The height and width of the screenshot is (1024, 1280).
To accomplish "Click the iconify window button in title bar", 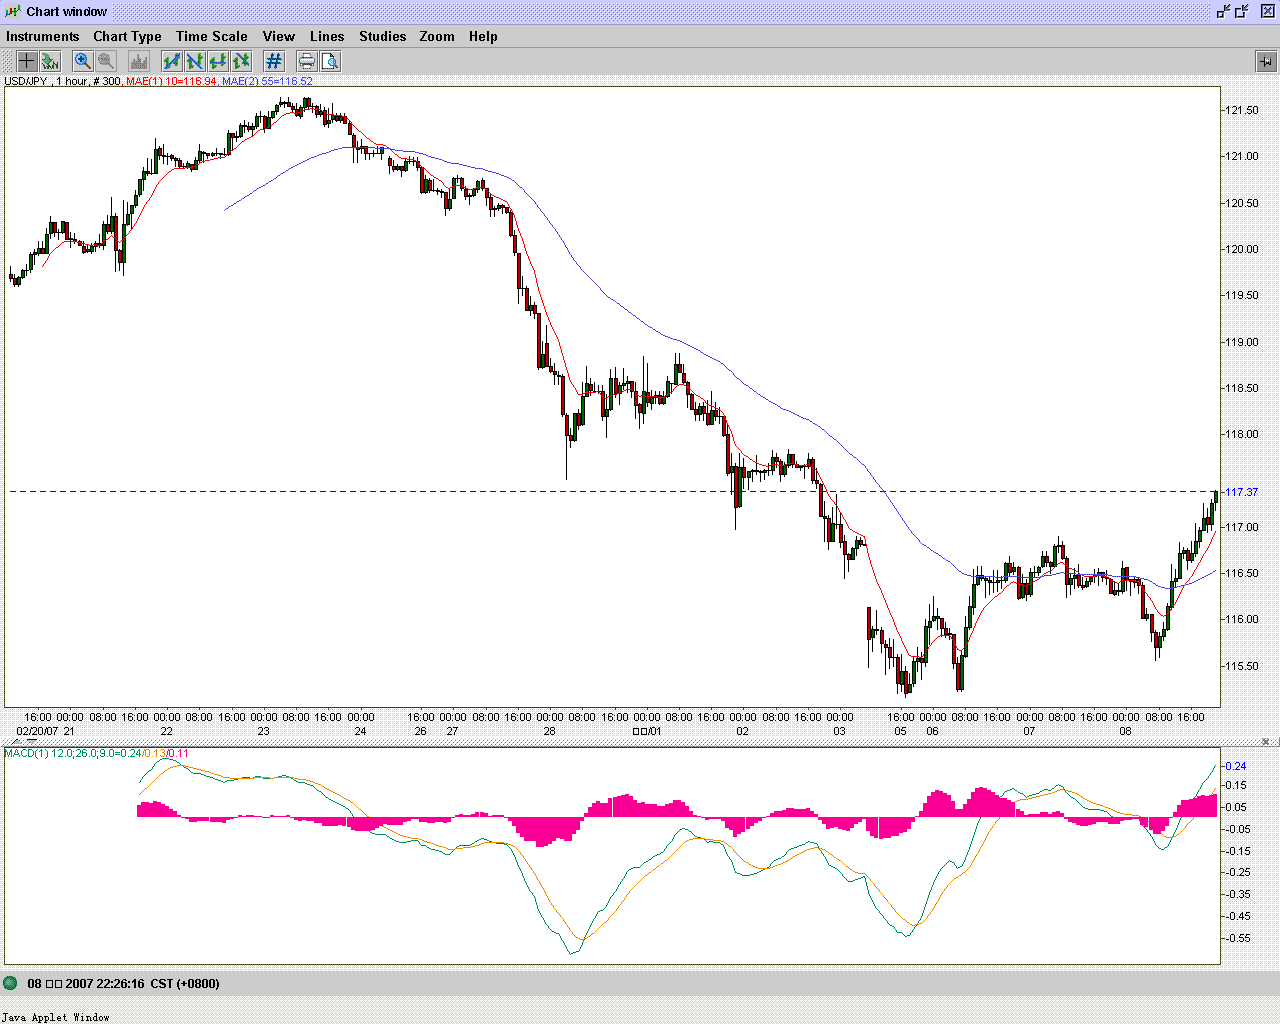I will (x=1223, y=11).
